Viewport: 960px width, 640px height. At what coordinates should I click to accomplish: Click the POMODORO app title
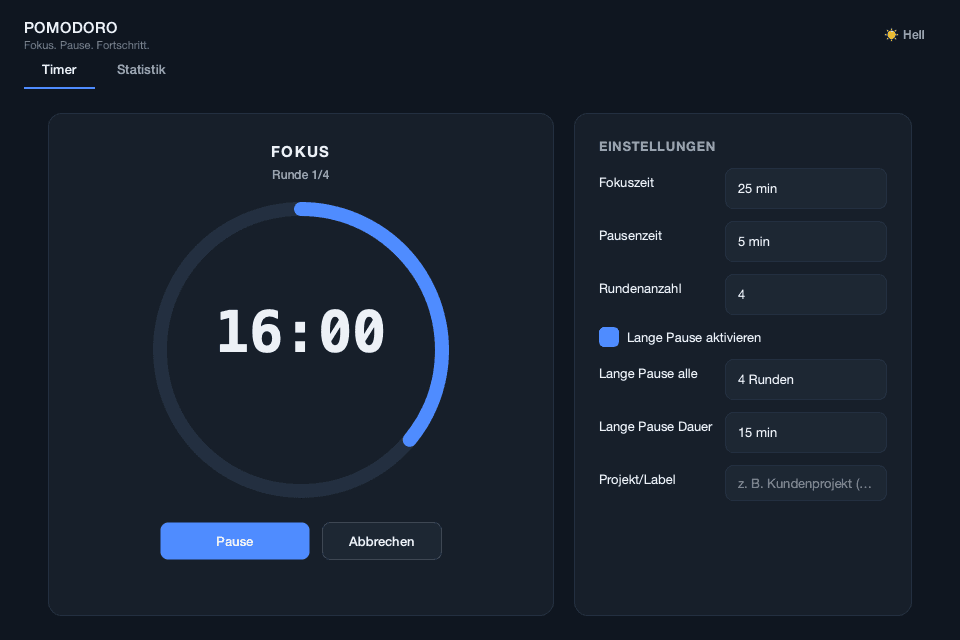70,28
